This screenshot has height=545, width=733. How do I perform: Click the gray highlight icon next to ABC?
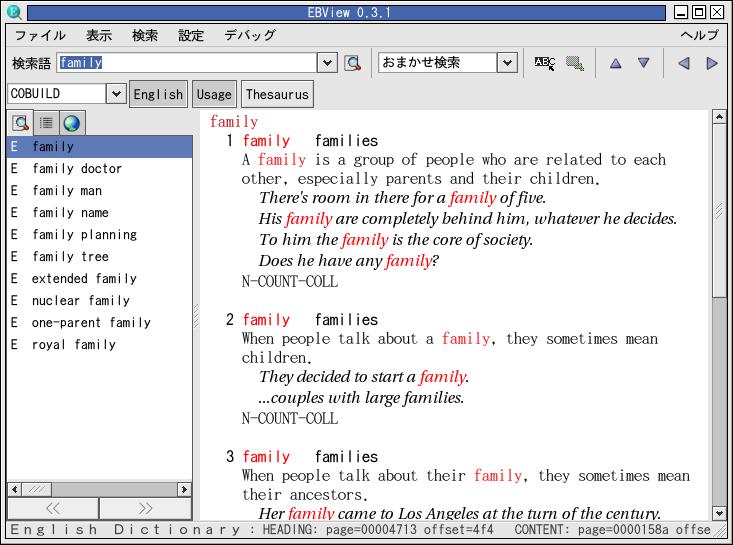[574, 63]
